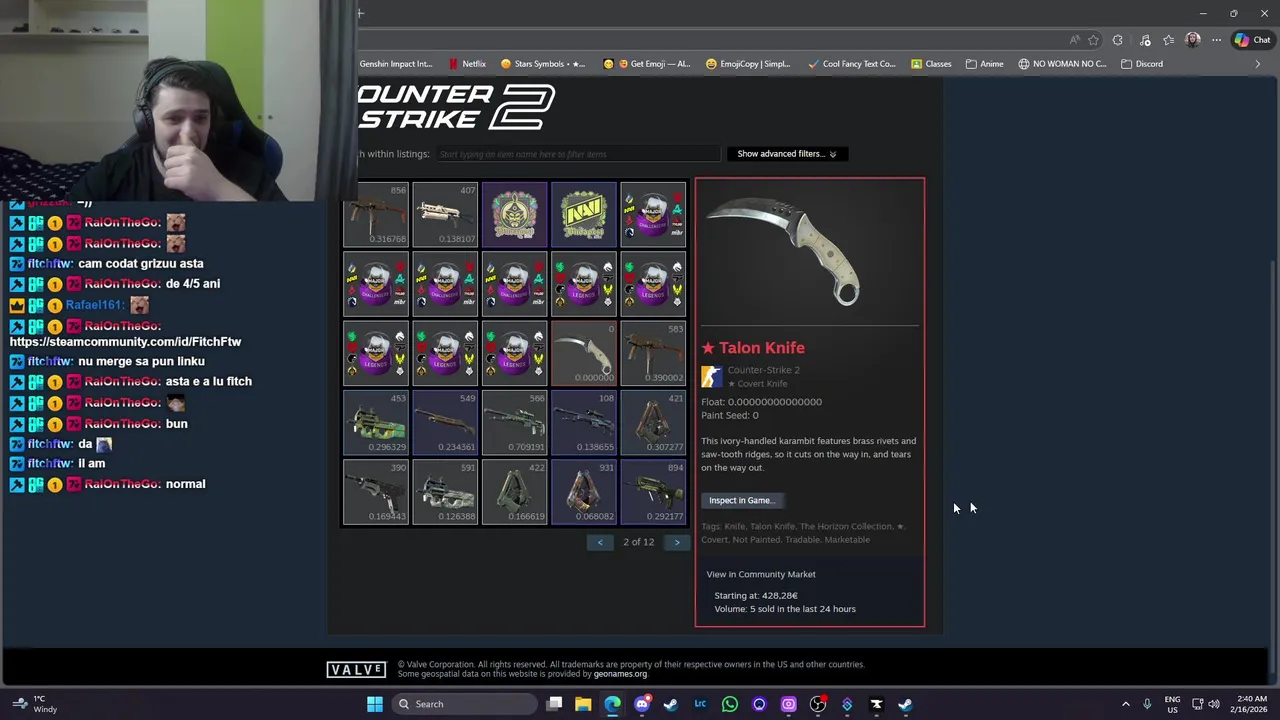
Task: Select inventory item with float 0.390002
Action: click(x=653, y=353)
